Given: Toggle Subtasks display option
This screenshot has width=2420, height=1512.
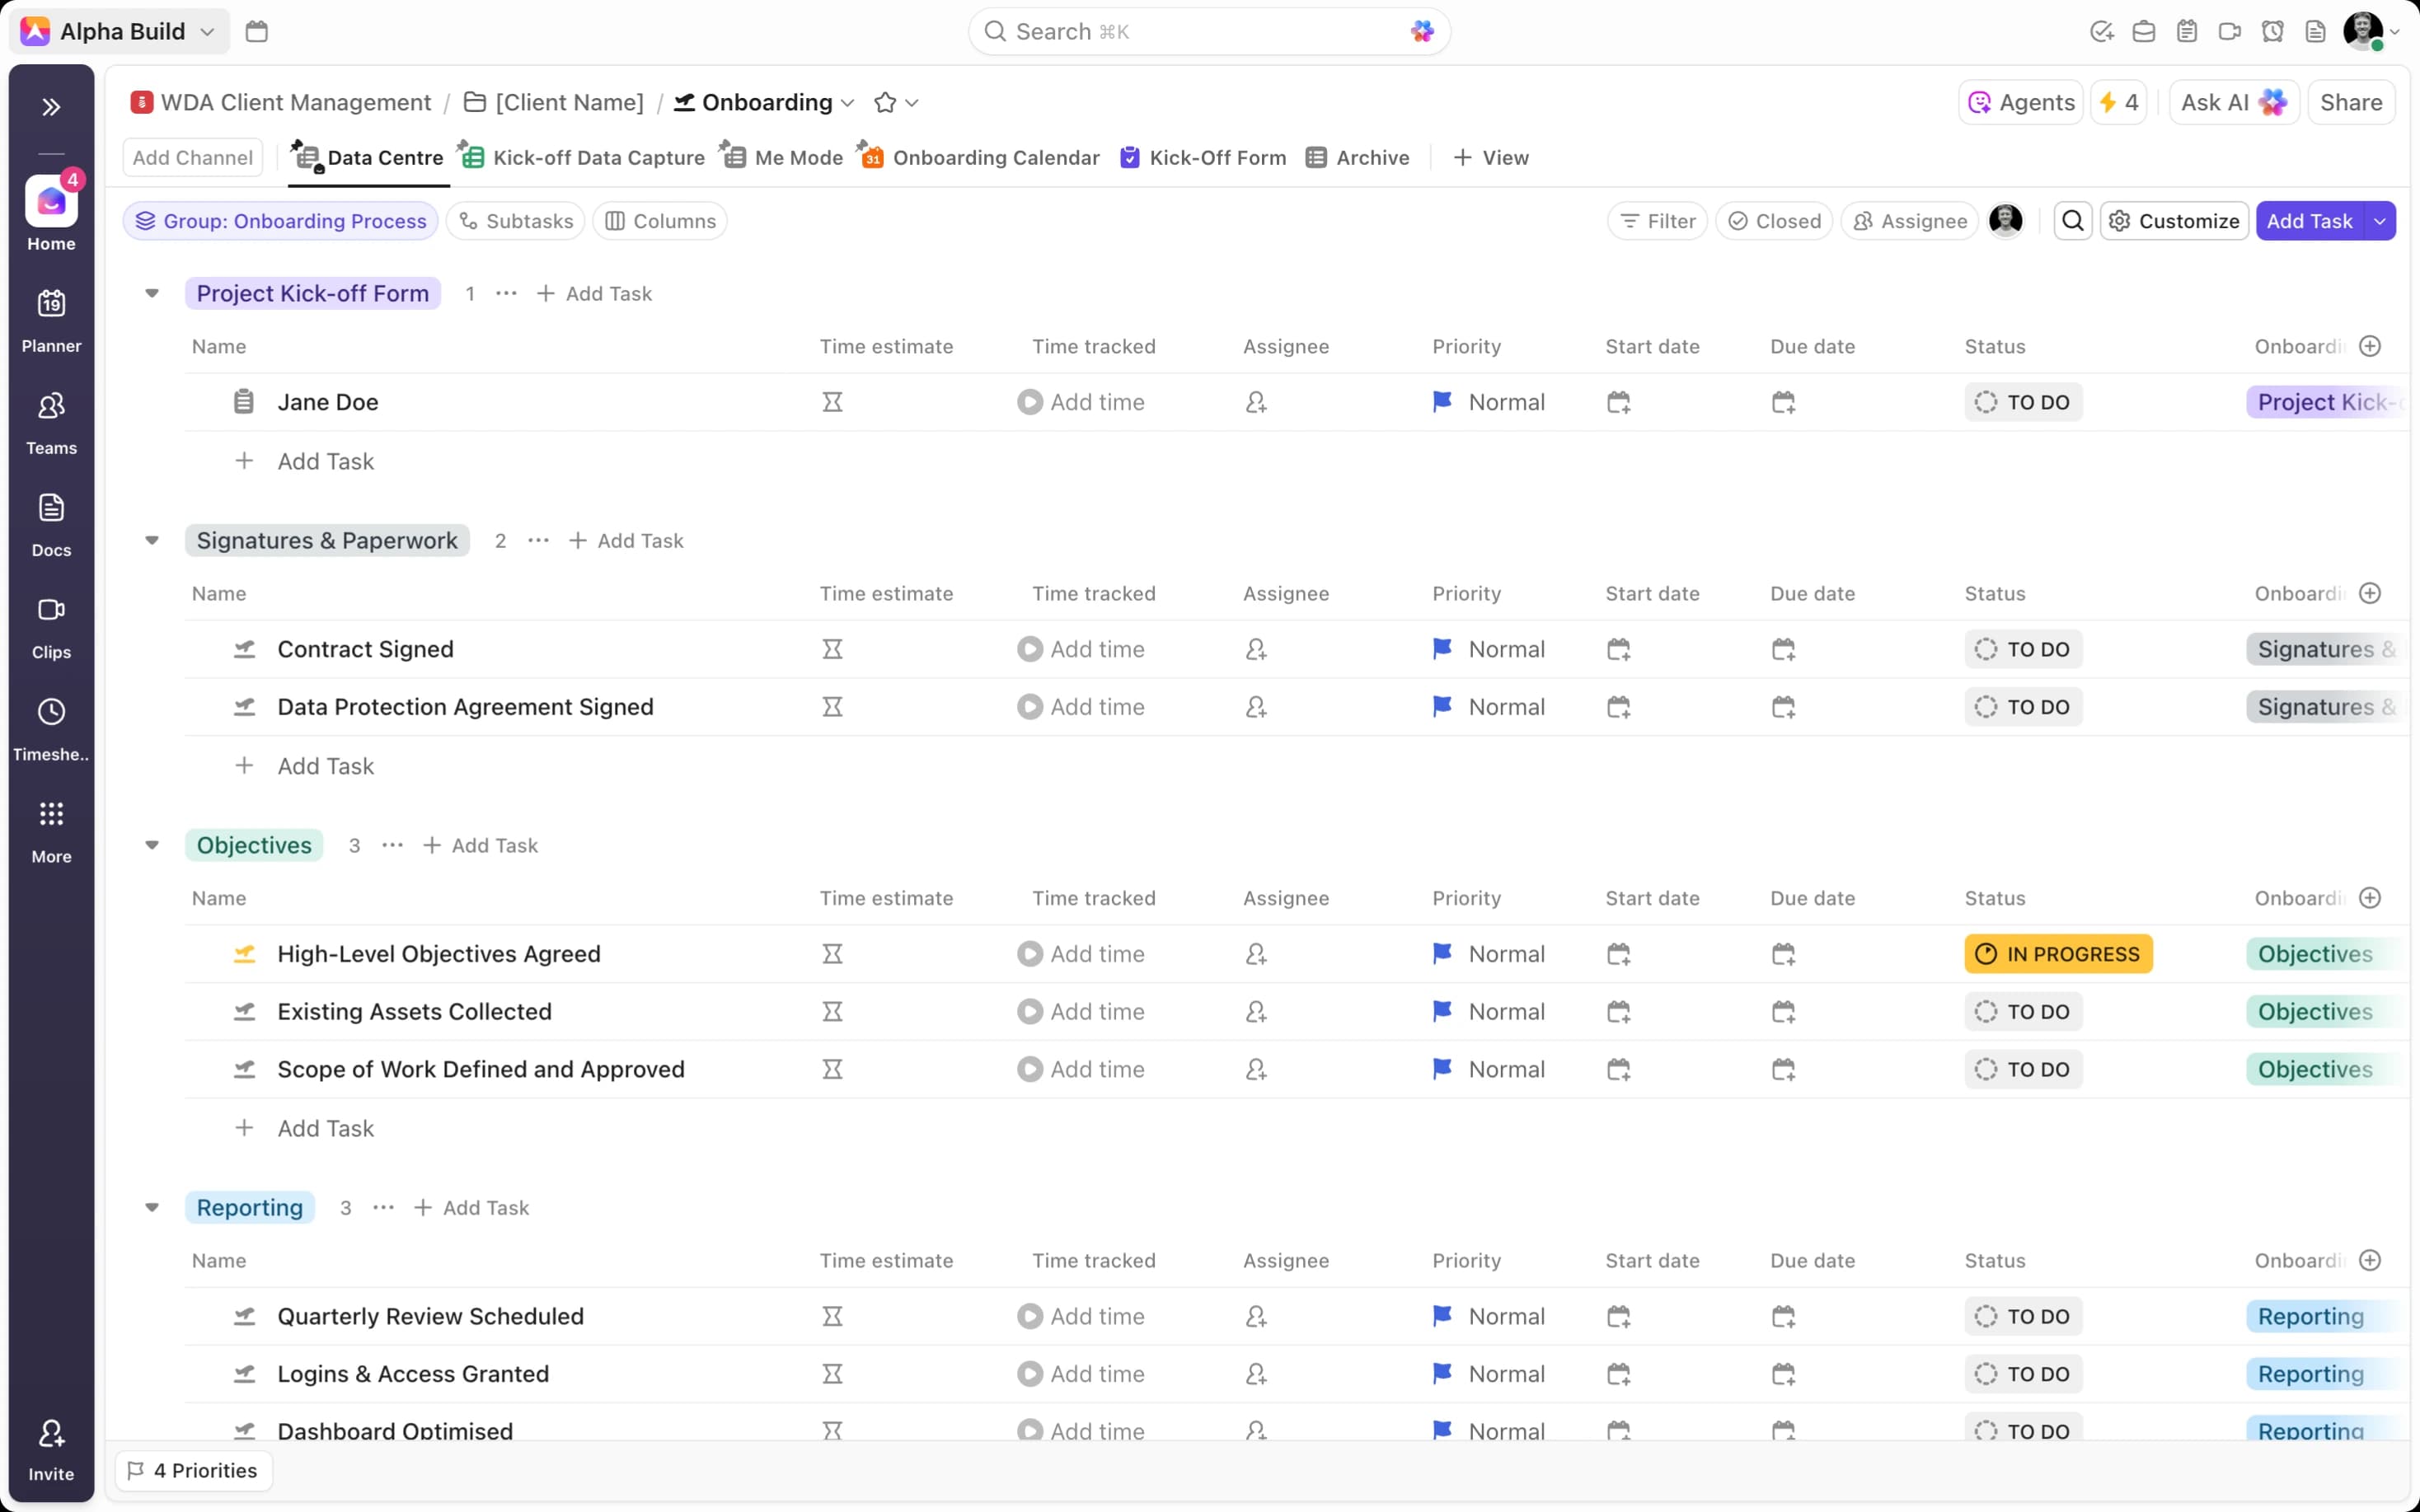Looking at the screenshot, I should coord(517,221).
